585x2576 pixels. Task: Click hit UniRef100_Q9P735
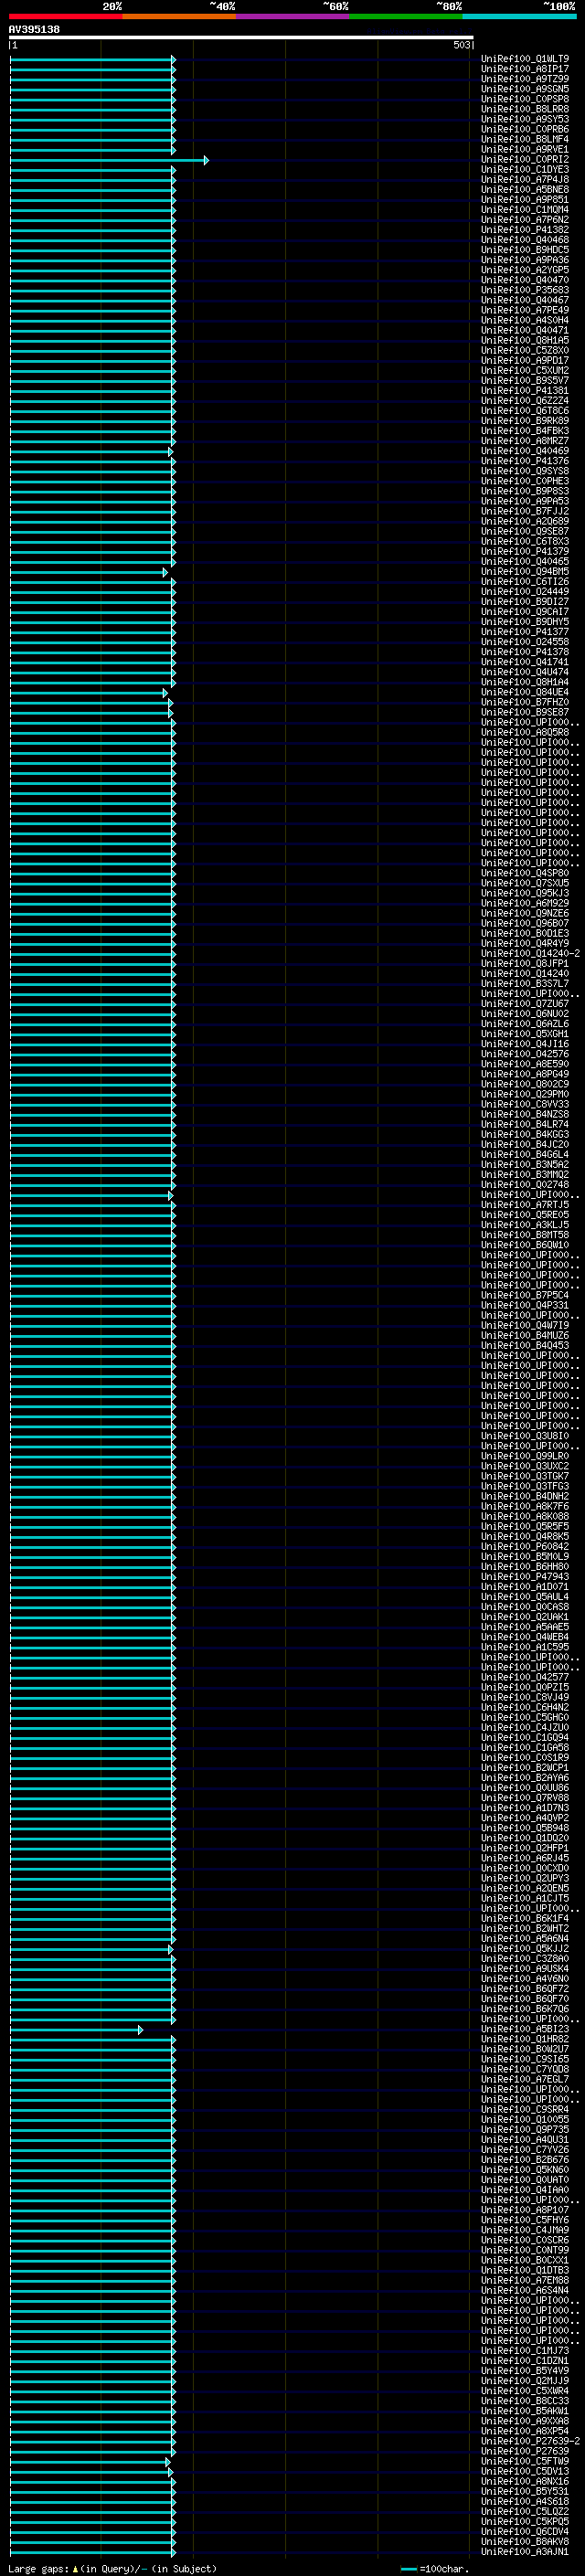[x=525, y=2131]
